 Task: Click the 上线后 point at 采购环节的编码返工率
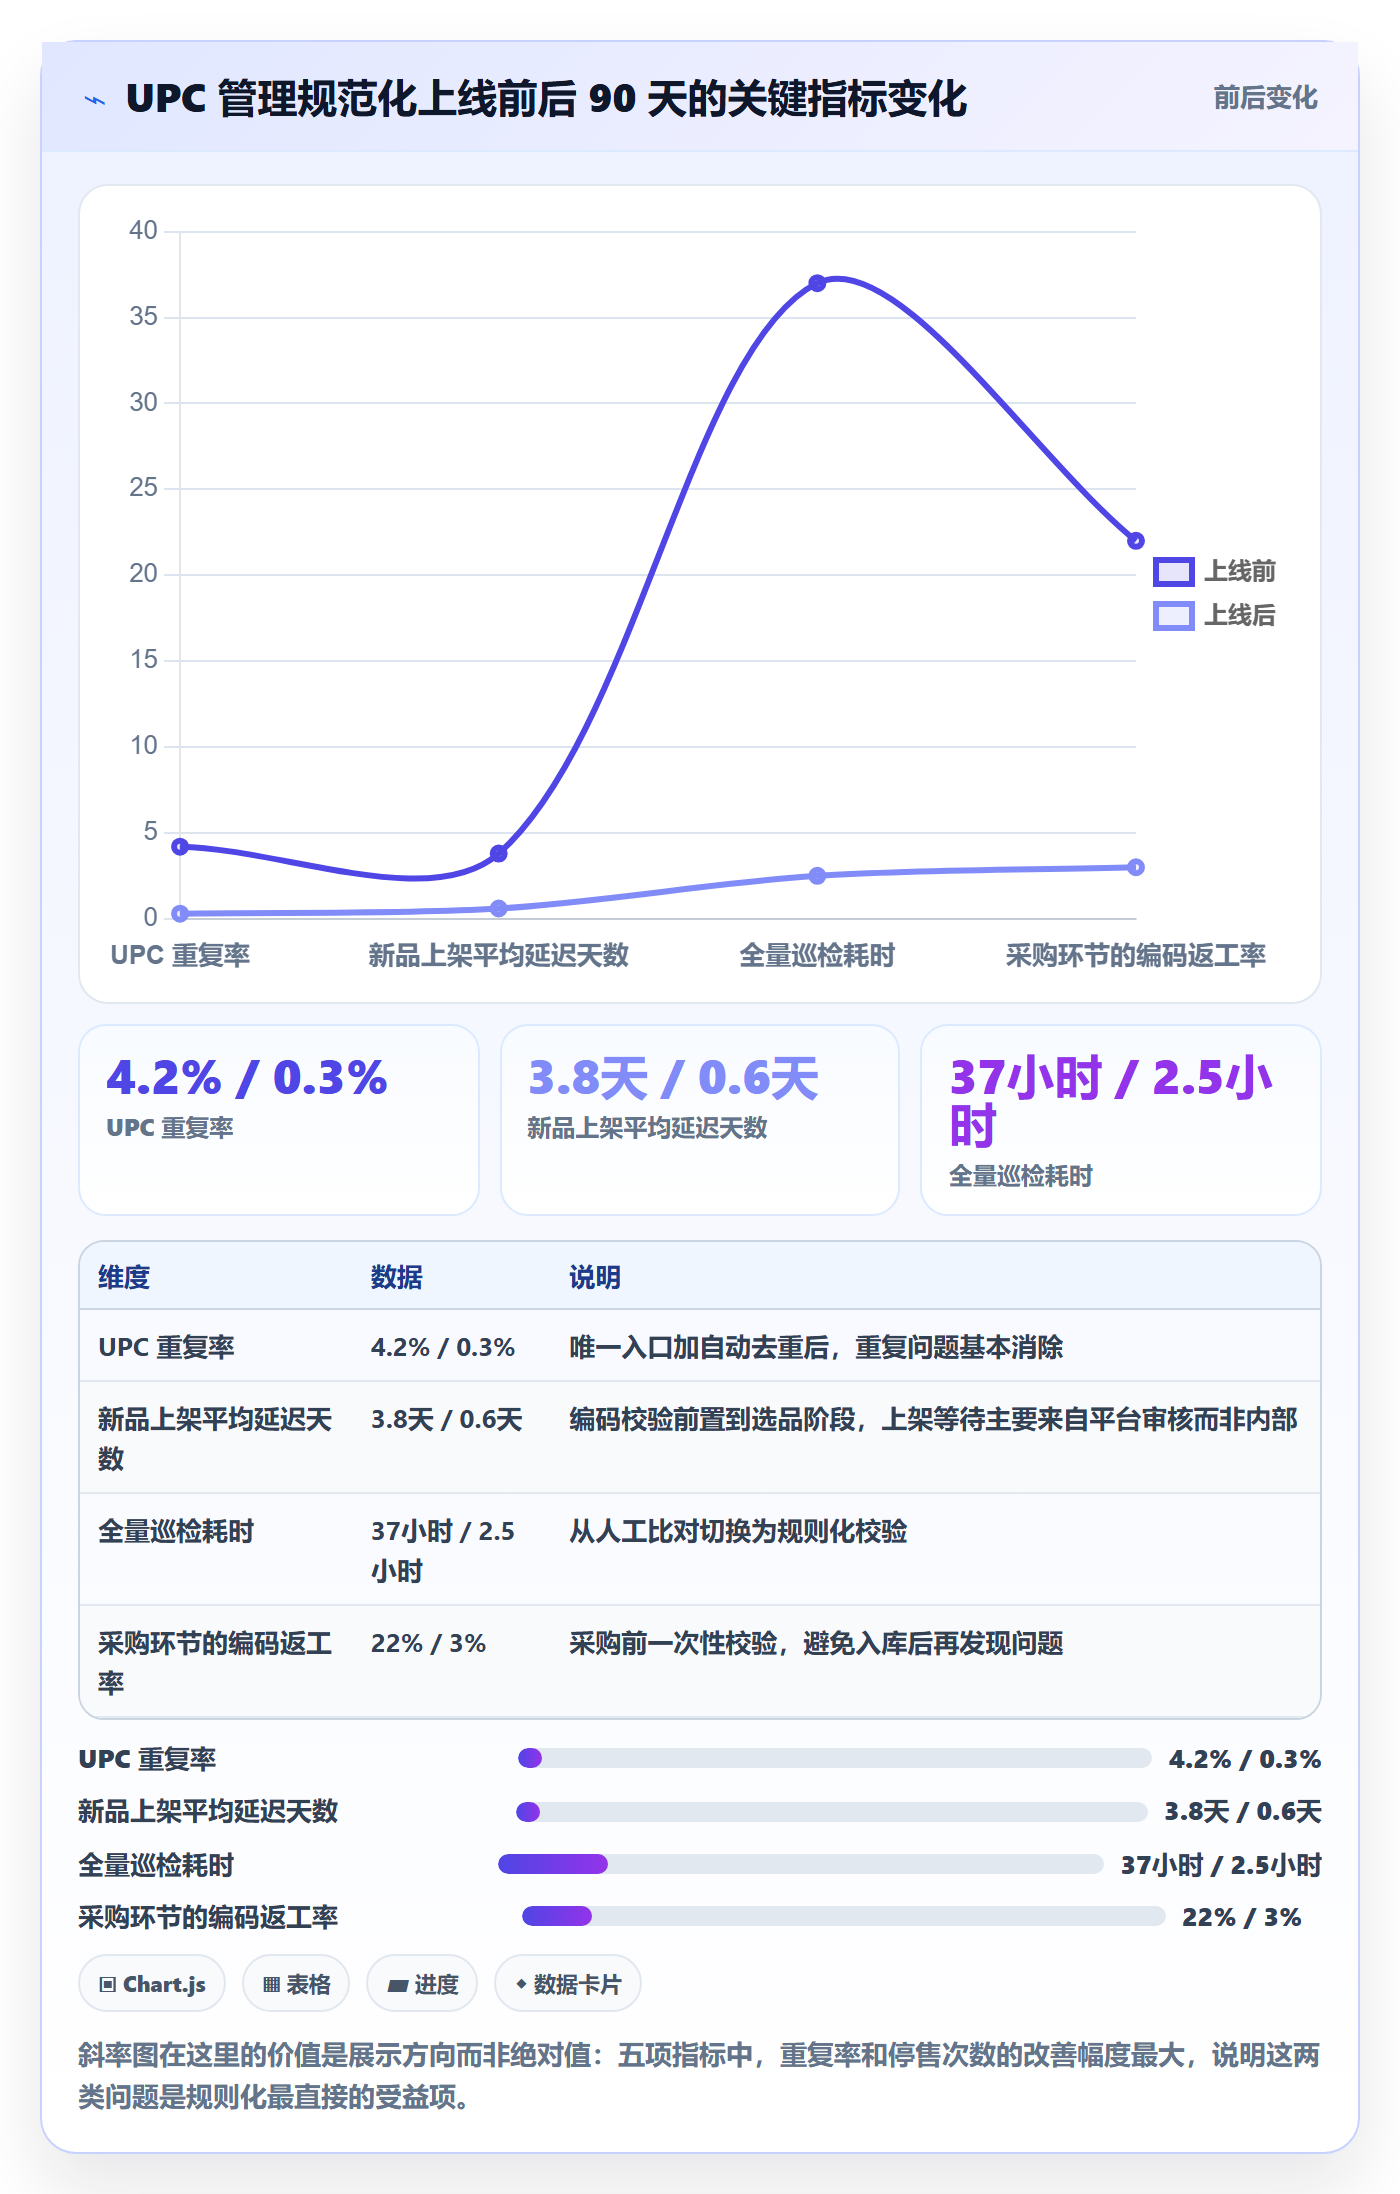[1136, 867]
